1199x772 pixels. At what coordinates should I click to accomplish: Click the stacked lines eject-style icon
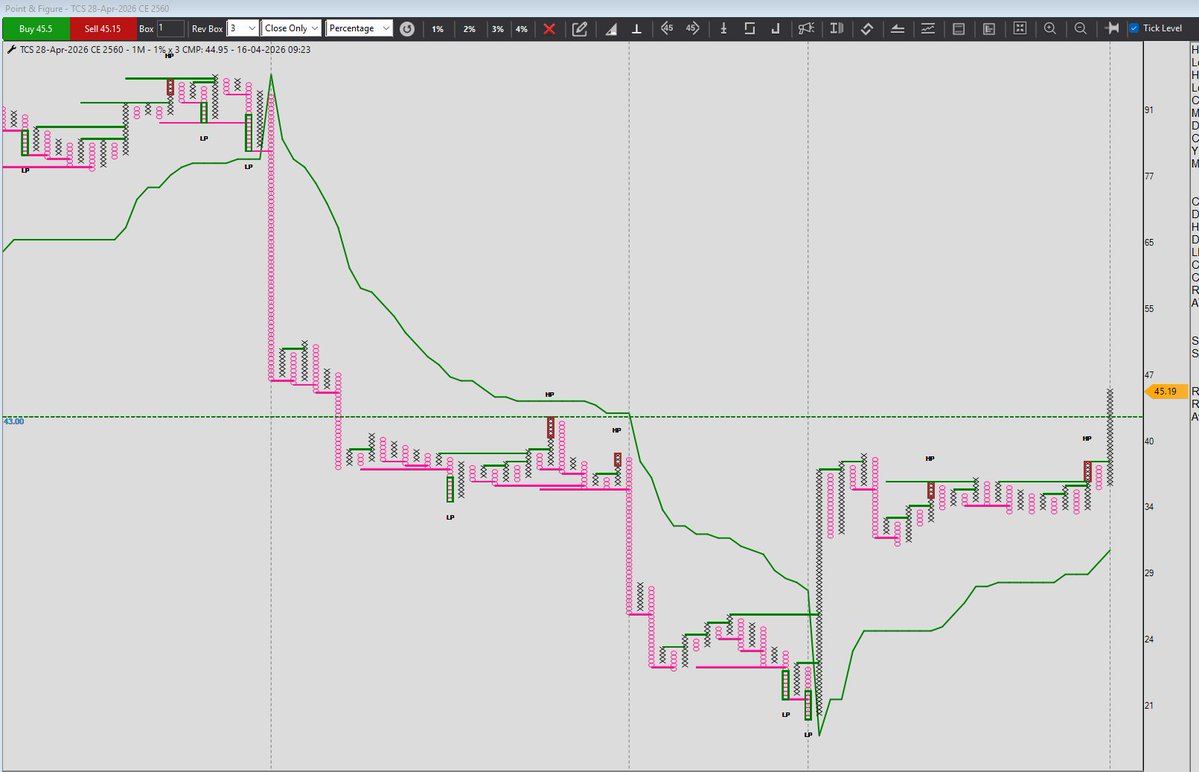click(x=898, y=28)
